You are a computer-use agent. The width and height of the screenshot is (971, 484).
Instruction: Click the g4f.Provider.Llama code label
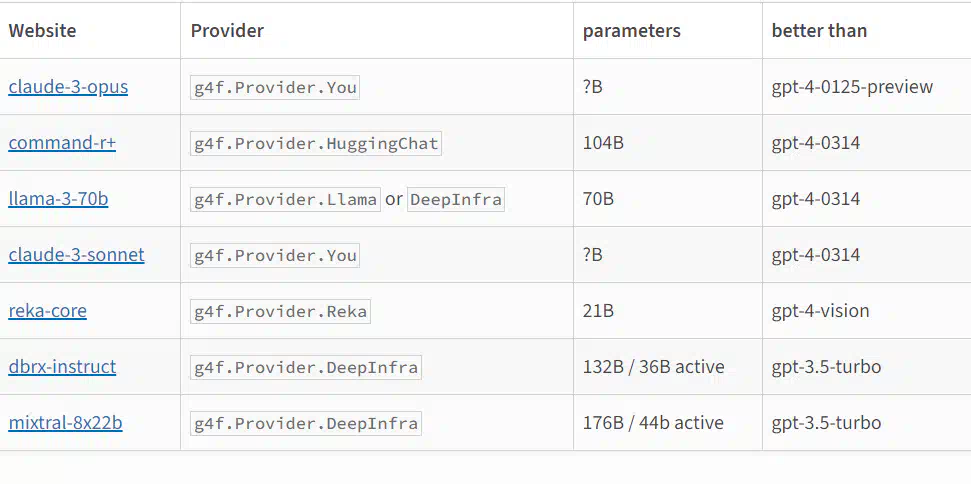pyautogui.click(x=285, y=199)
